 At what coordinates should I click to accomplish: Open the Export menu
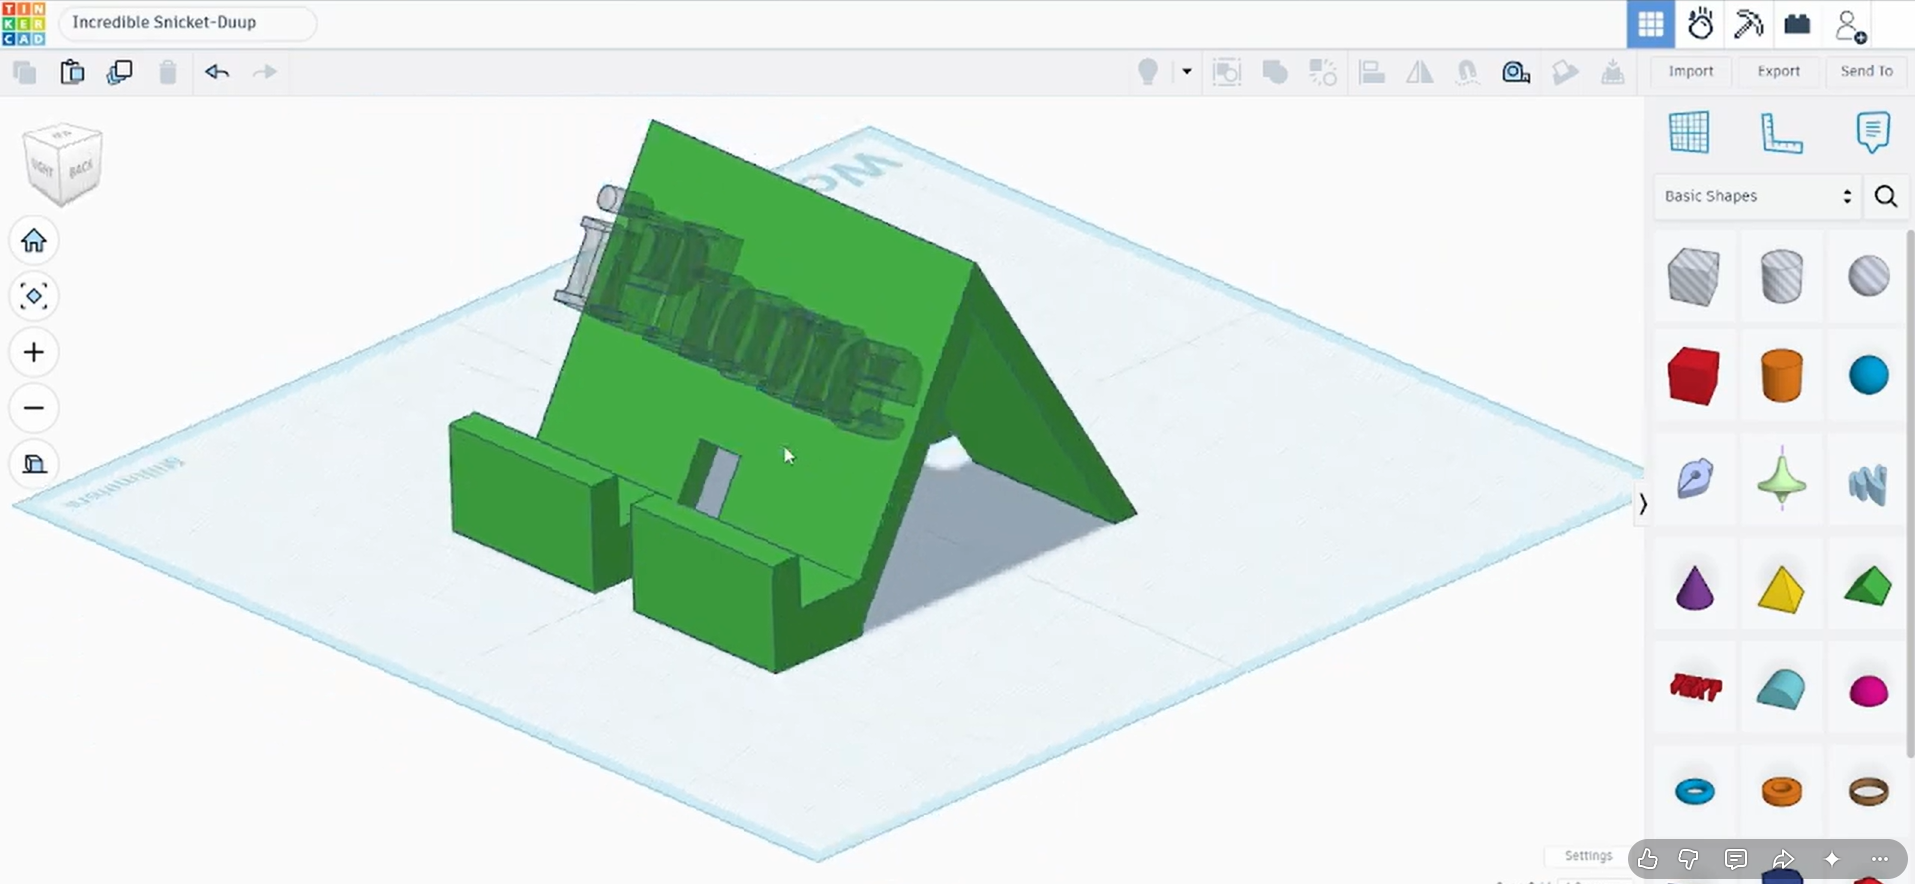click(x=1779, y=71)
